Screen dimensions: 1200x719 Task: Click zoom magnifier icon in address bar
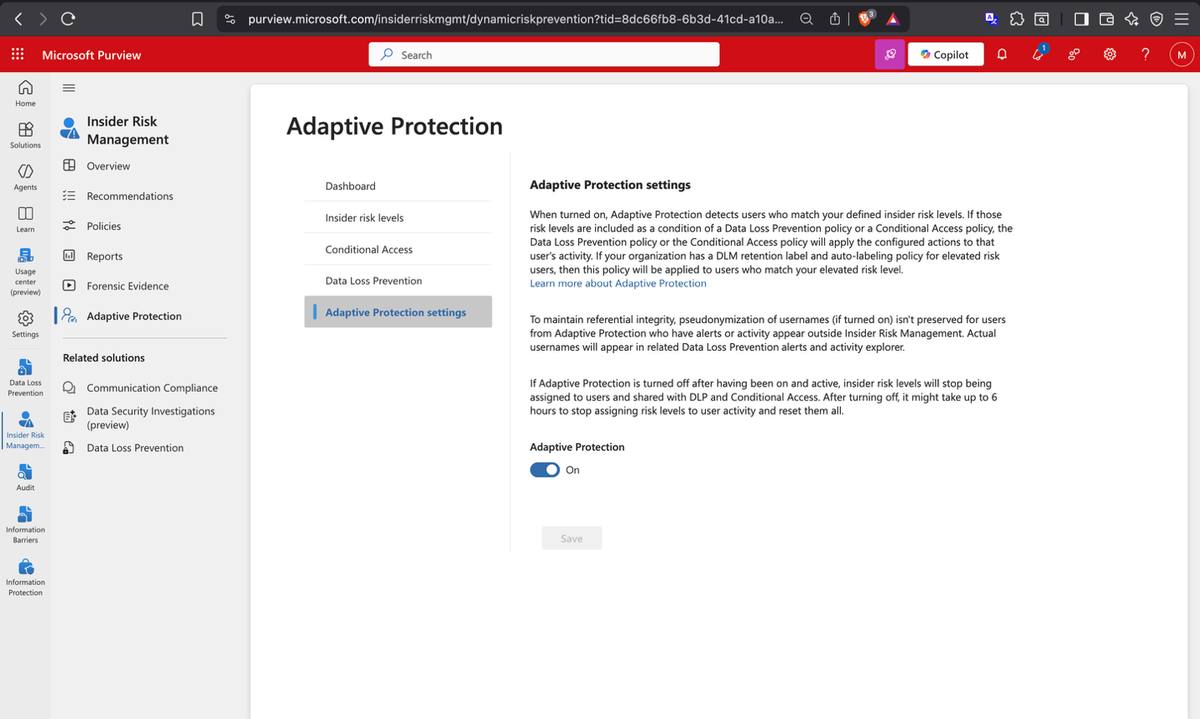click(806, 18)
